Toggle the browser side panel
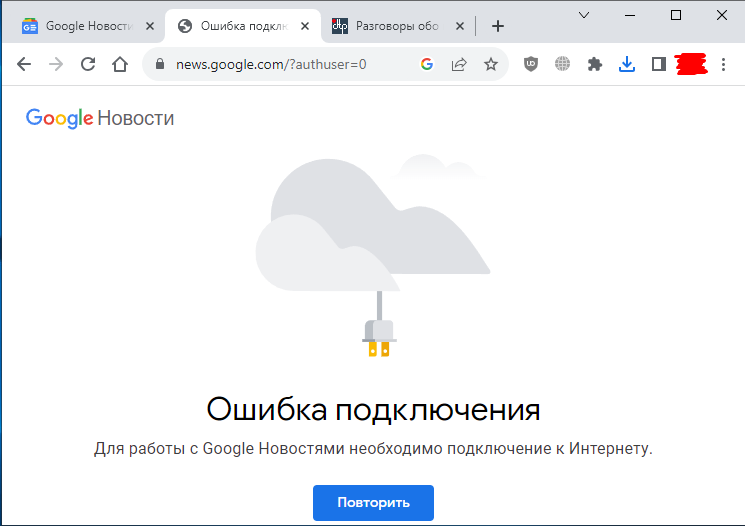 coord(659,65)
